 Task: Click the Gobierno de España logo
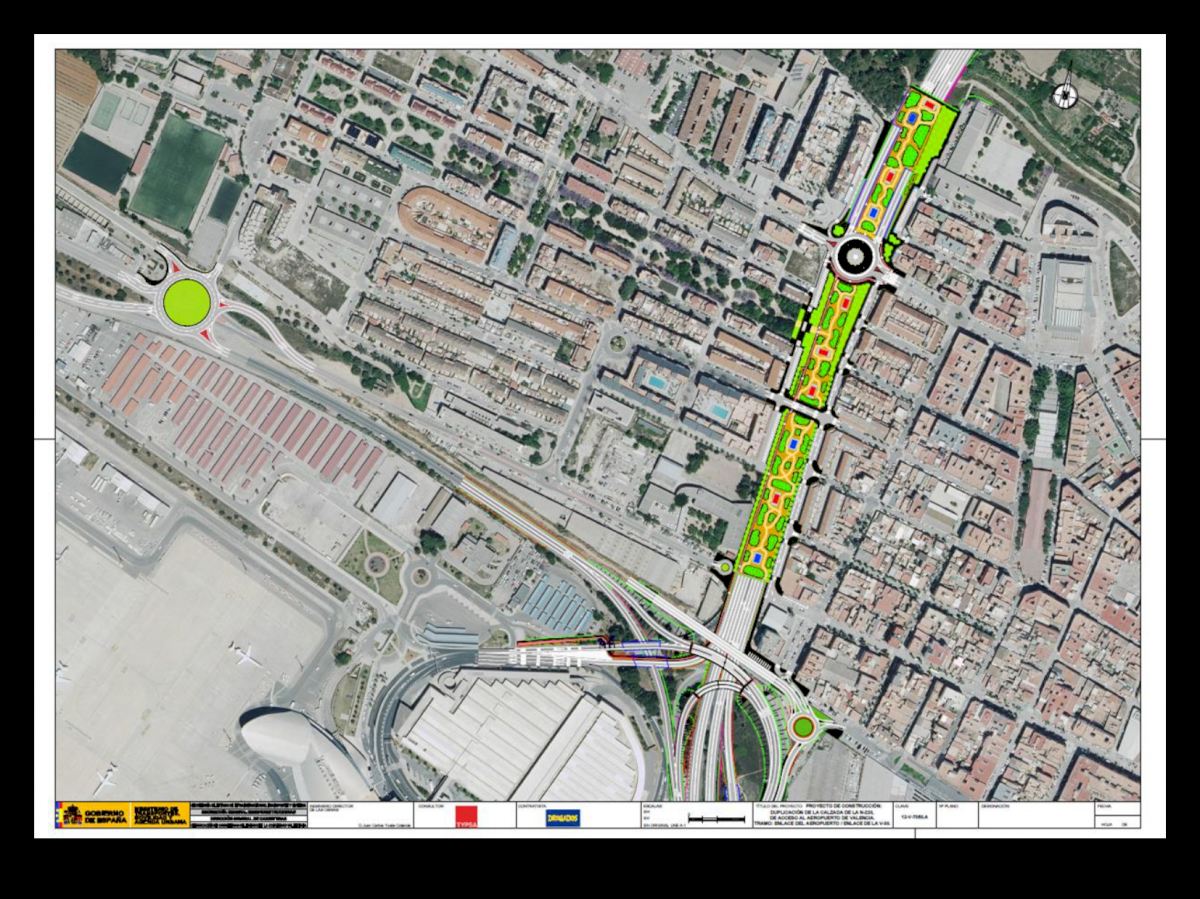(x=92, y=815)
